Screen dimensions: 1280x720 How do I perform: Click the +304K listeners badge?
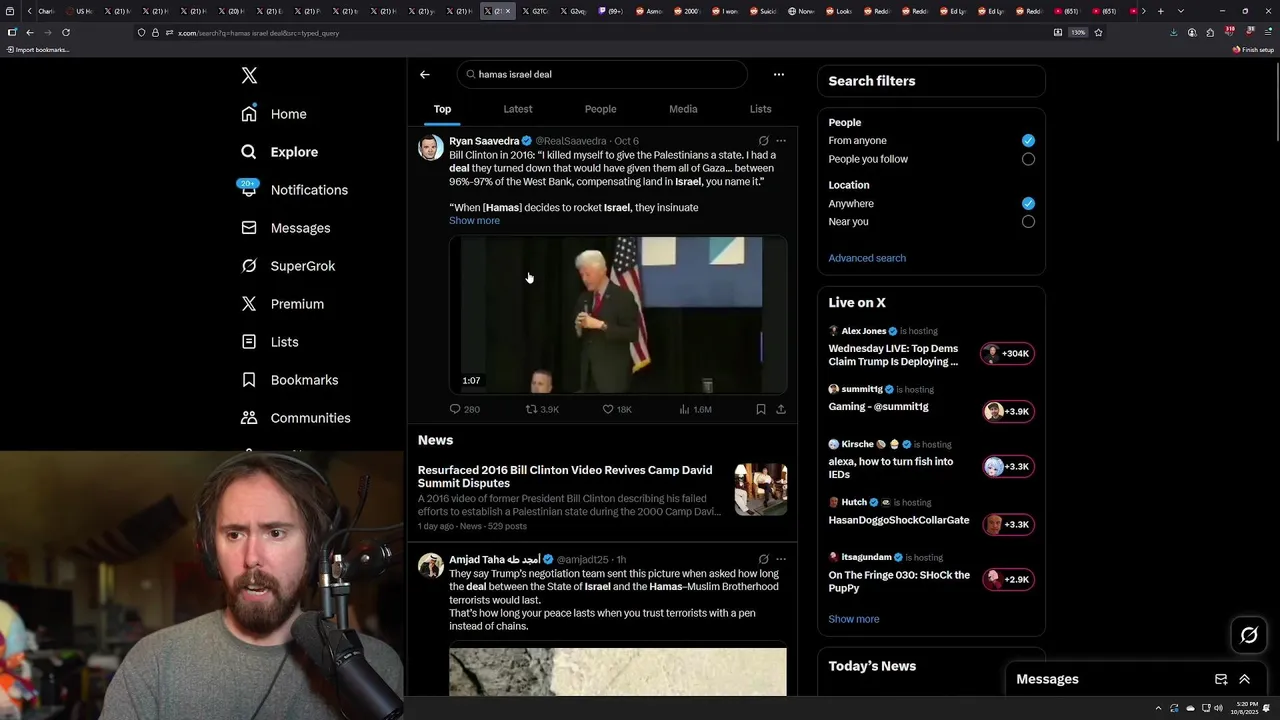pos(1007,353)
